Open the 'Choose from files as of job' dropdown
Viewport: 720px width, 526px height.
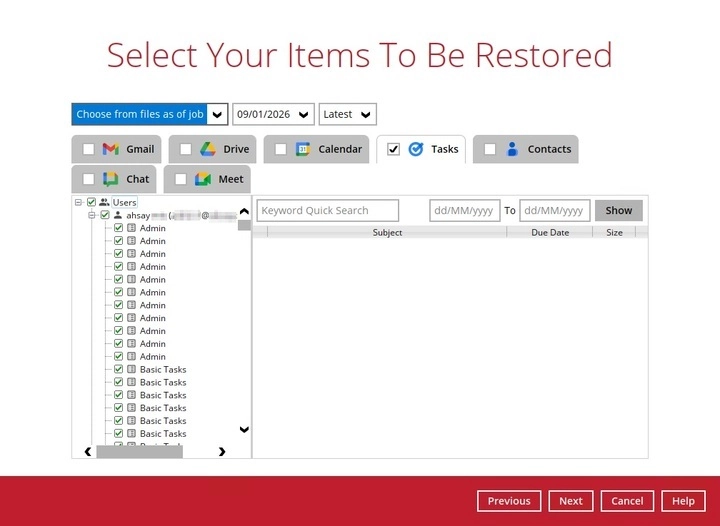150,114
